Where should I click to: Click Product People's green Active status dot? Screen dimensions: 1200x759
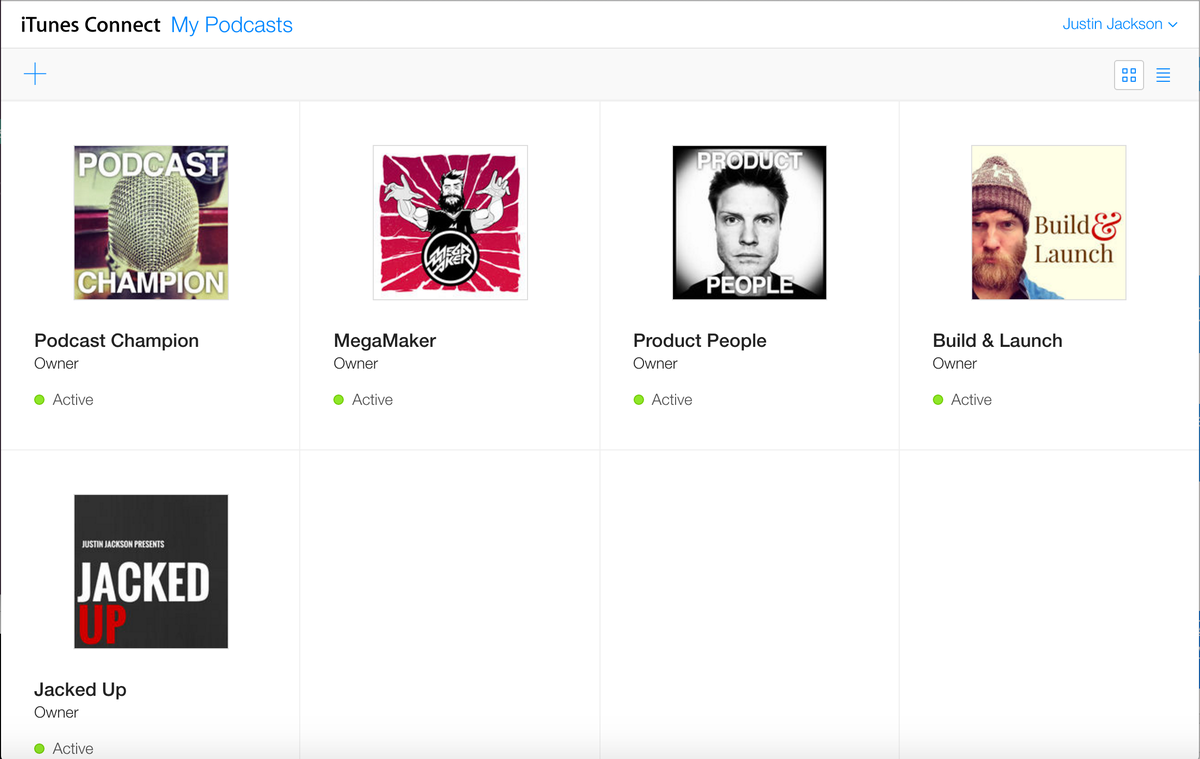639,400
